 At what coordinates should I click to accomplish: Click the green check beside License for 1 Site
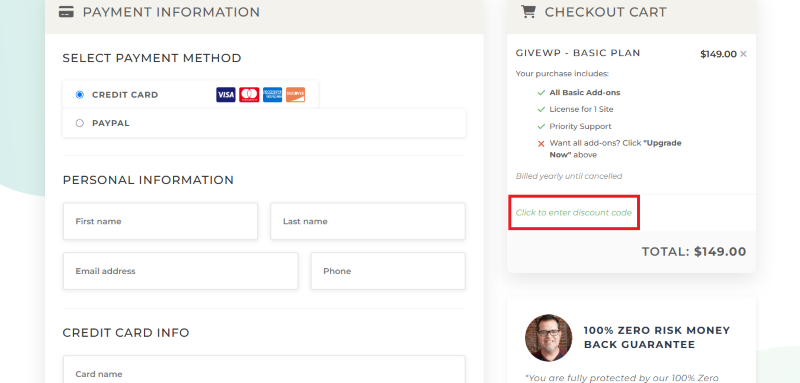(x=541, y=110)
